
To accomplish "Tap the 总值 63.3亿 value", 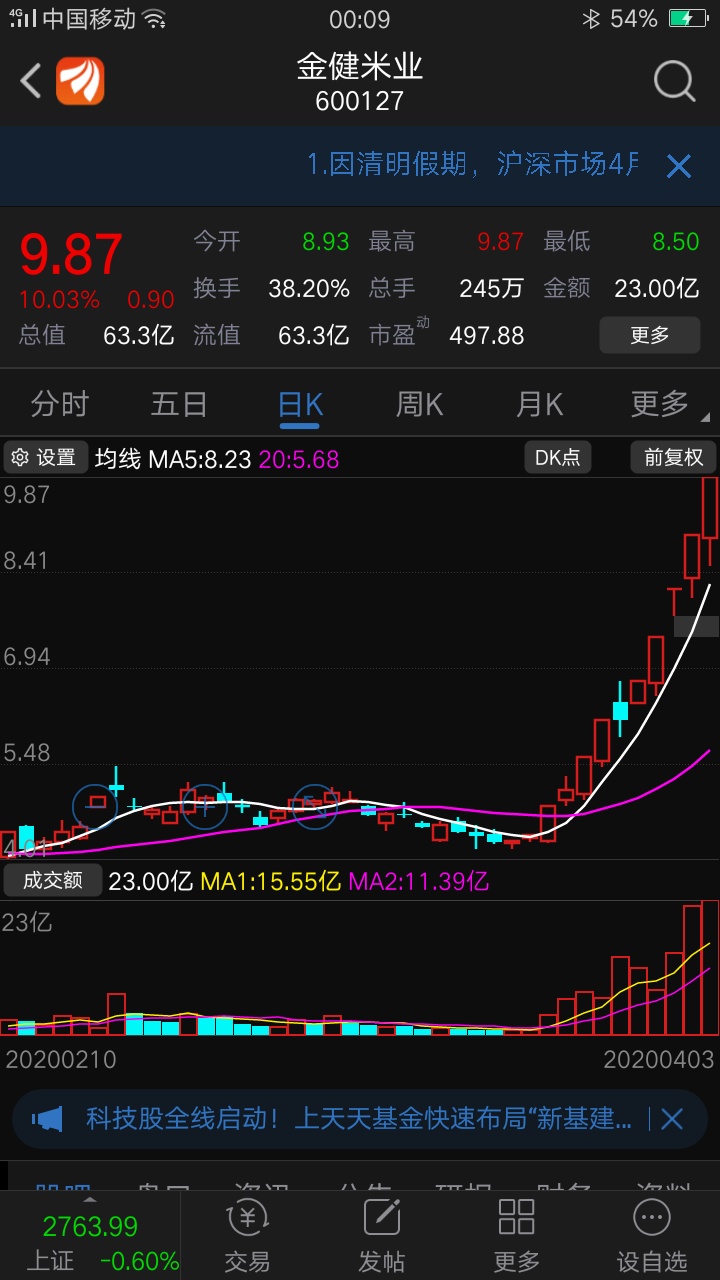I will click(139, 335).
